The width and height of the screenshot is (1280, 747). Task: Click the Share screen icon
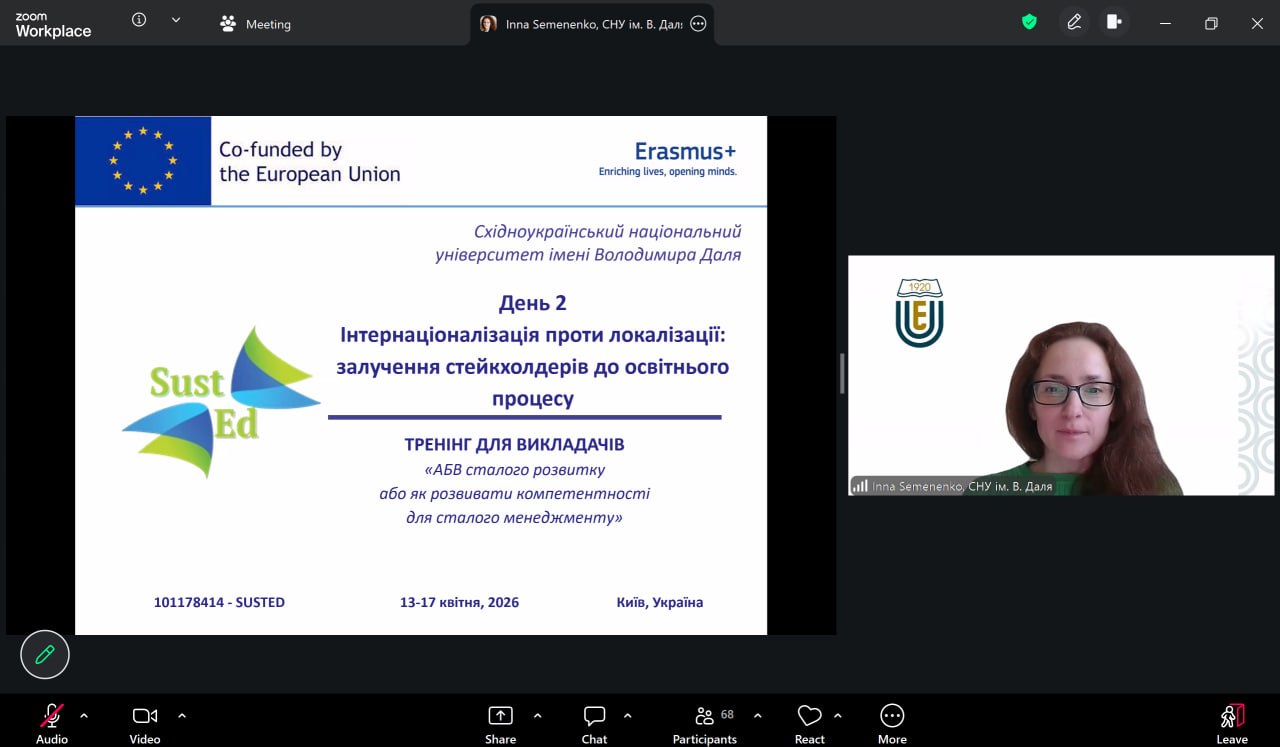click(x=500, y=716)
